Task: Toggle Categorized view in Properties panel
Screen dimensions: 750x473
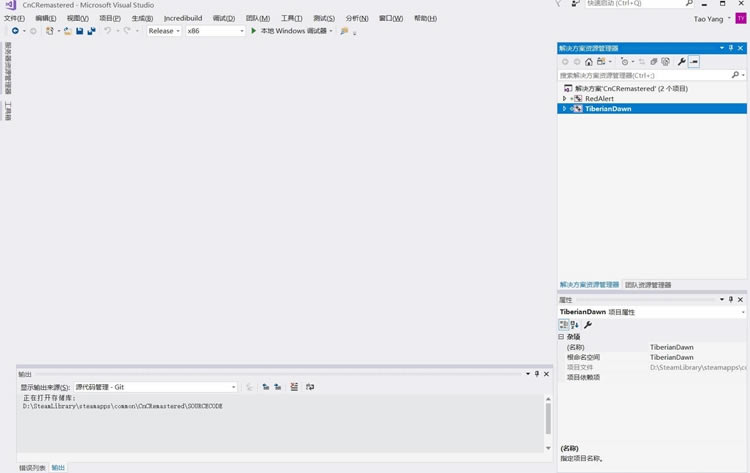Action: click(564, 325)
